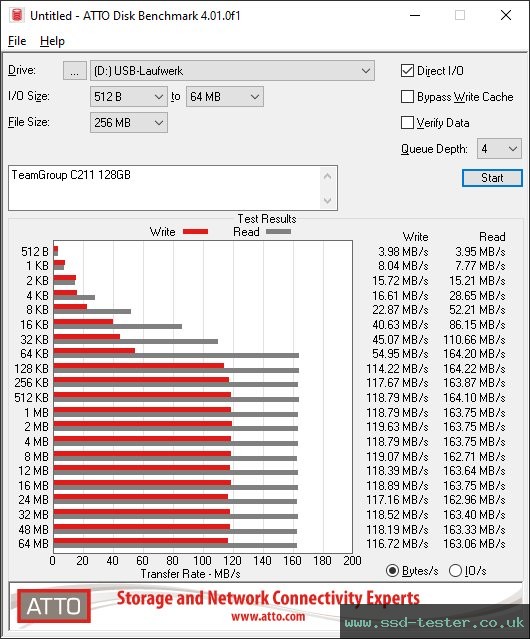Click the drive browse "..." button
This screenshot has width=530, height=639.
pyautogui.click(x=75, y=71)
